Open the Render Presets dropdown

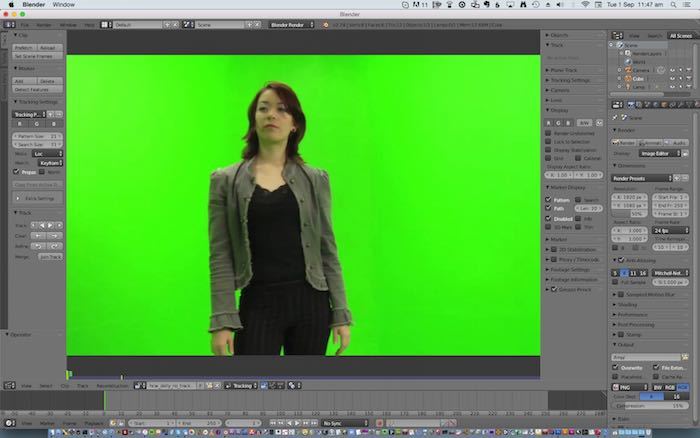642,178
